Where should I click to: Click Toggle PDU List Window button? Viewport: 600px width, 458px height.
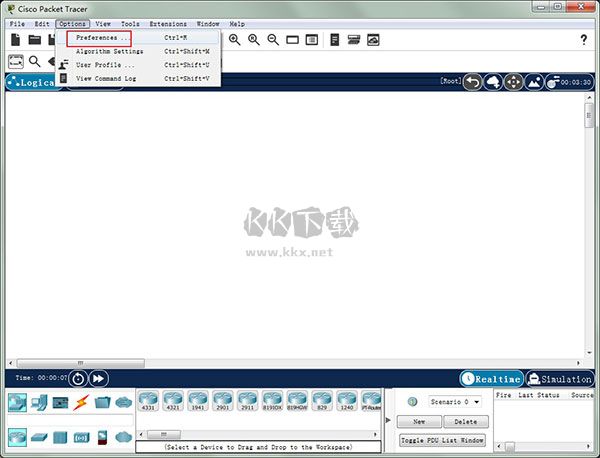[x=442, y=440]
